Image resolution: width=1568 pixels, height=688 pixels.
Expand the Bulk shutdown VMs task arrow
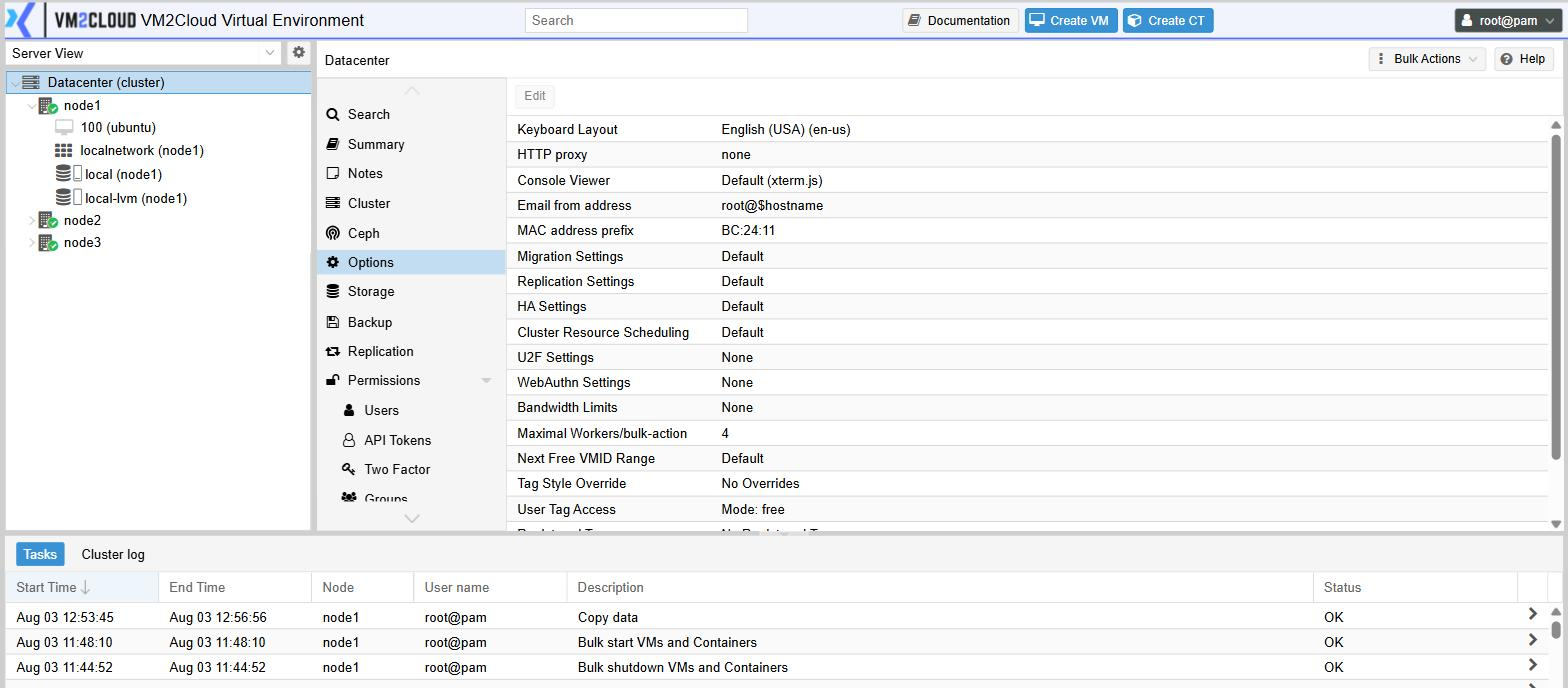coord(1533,666)
